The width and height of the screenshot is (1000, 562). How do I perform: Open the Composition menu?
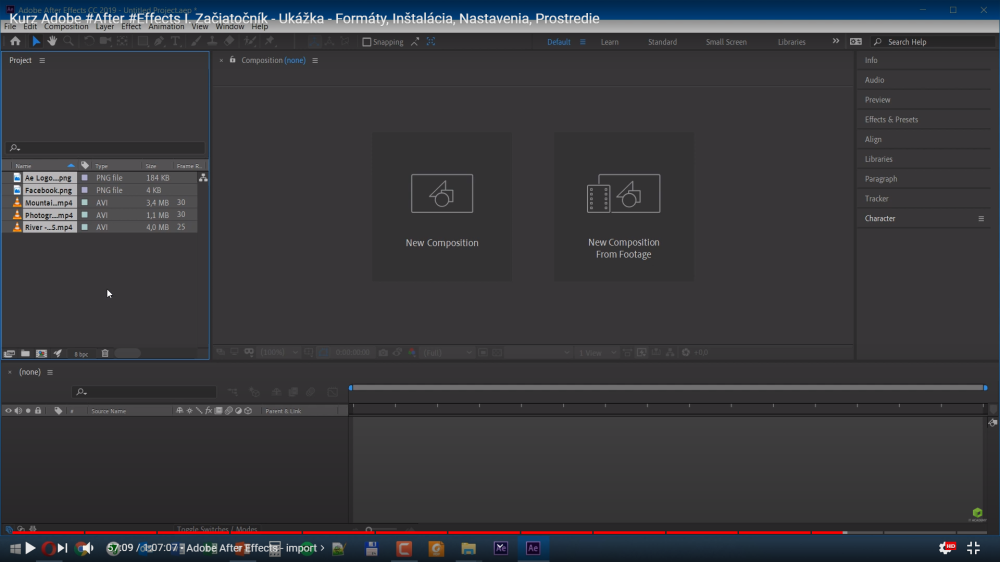pos(66,27)
